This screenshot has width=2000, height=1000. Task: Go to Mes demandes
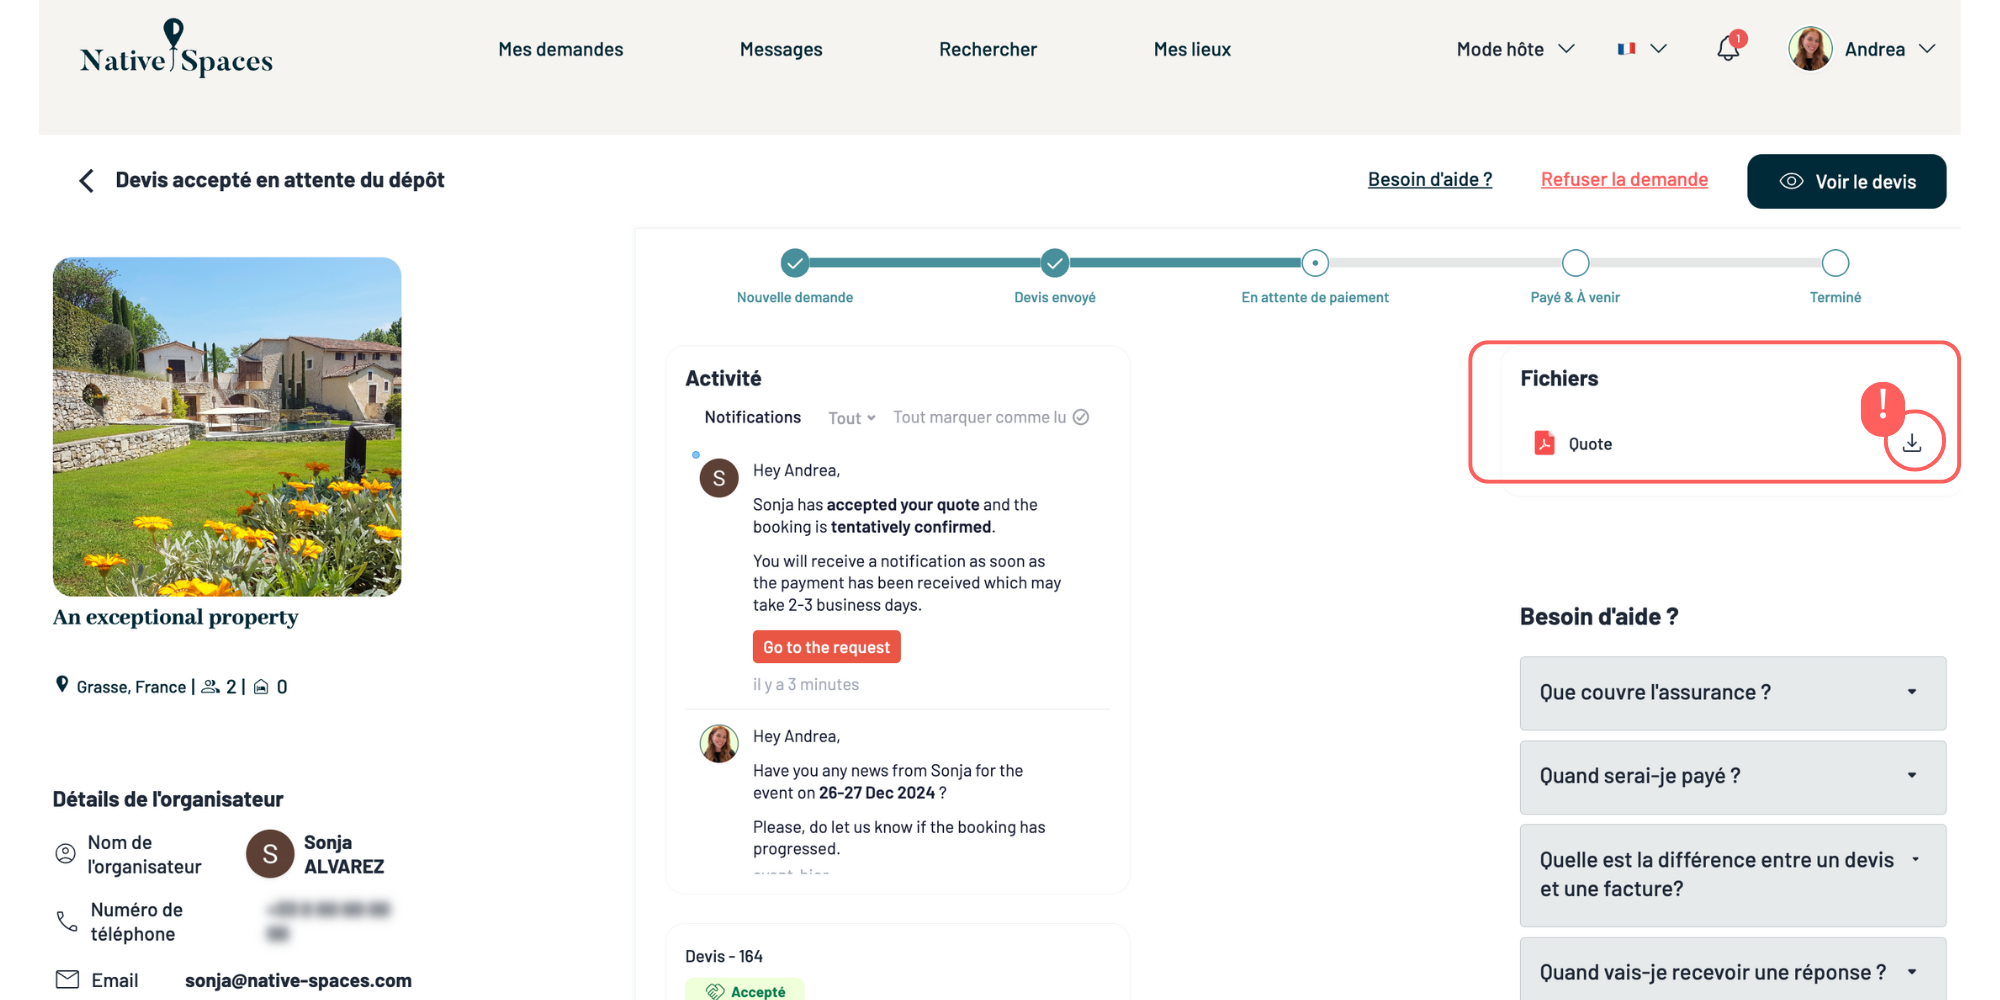tap(560, 49)
